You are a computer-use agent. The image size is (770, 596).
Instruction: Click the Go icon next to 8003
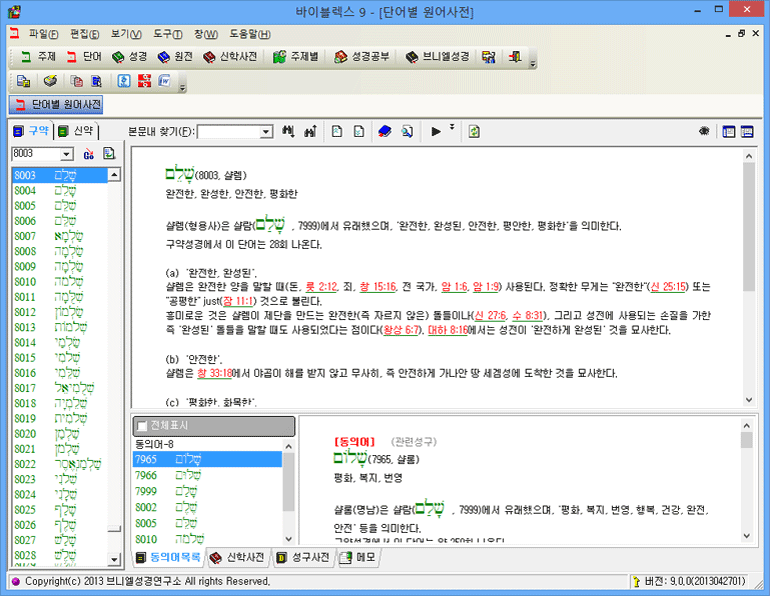click(88, 154)
